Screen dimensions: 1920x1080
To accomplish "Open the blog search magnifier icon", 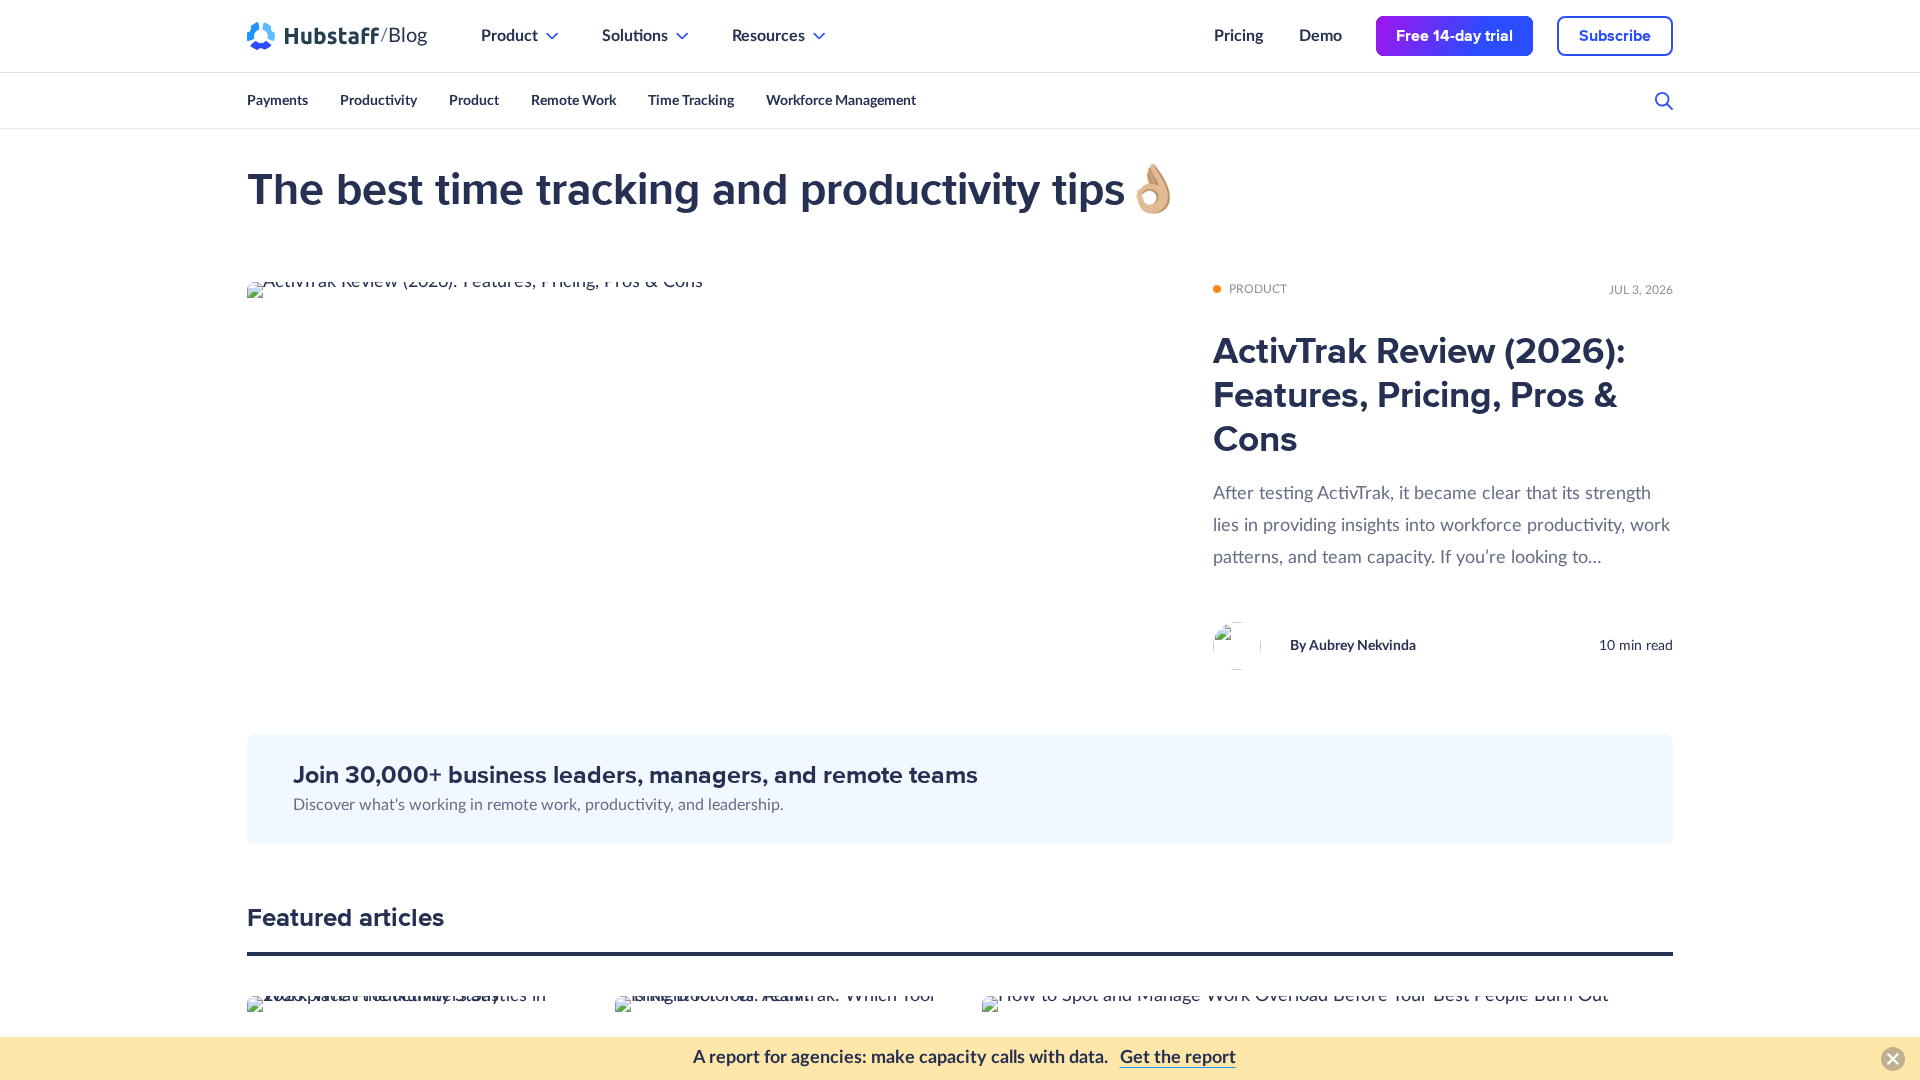I will (1663, 101).
